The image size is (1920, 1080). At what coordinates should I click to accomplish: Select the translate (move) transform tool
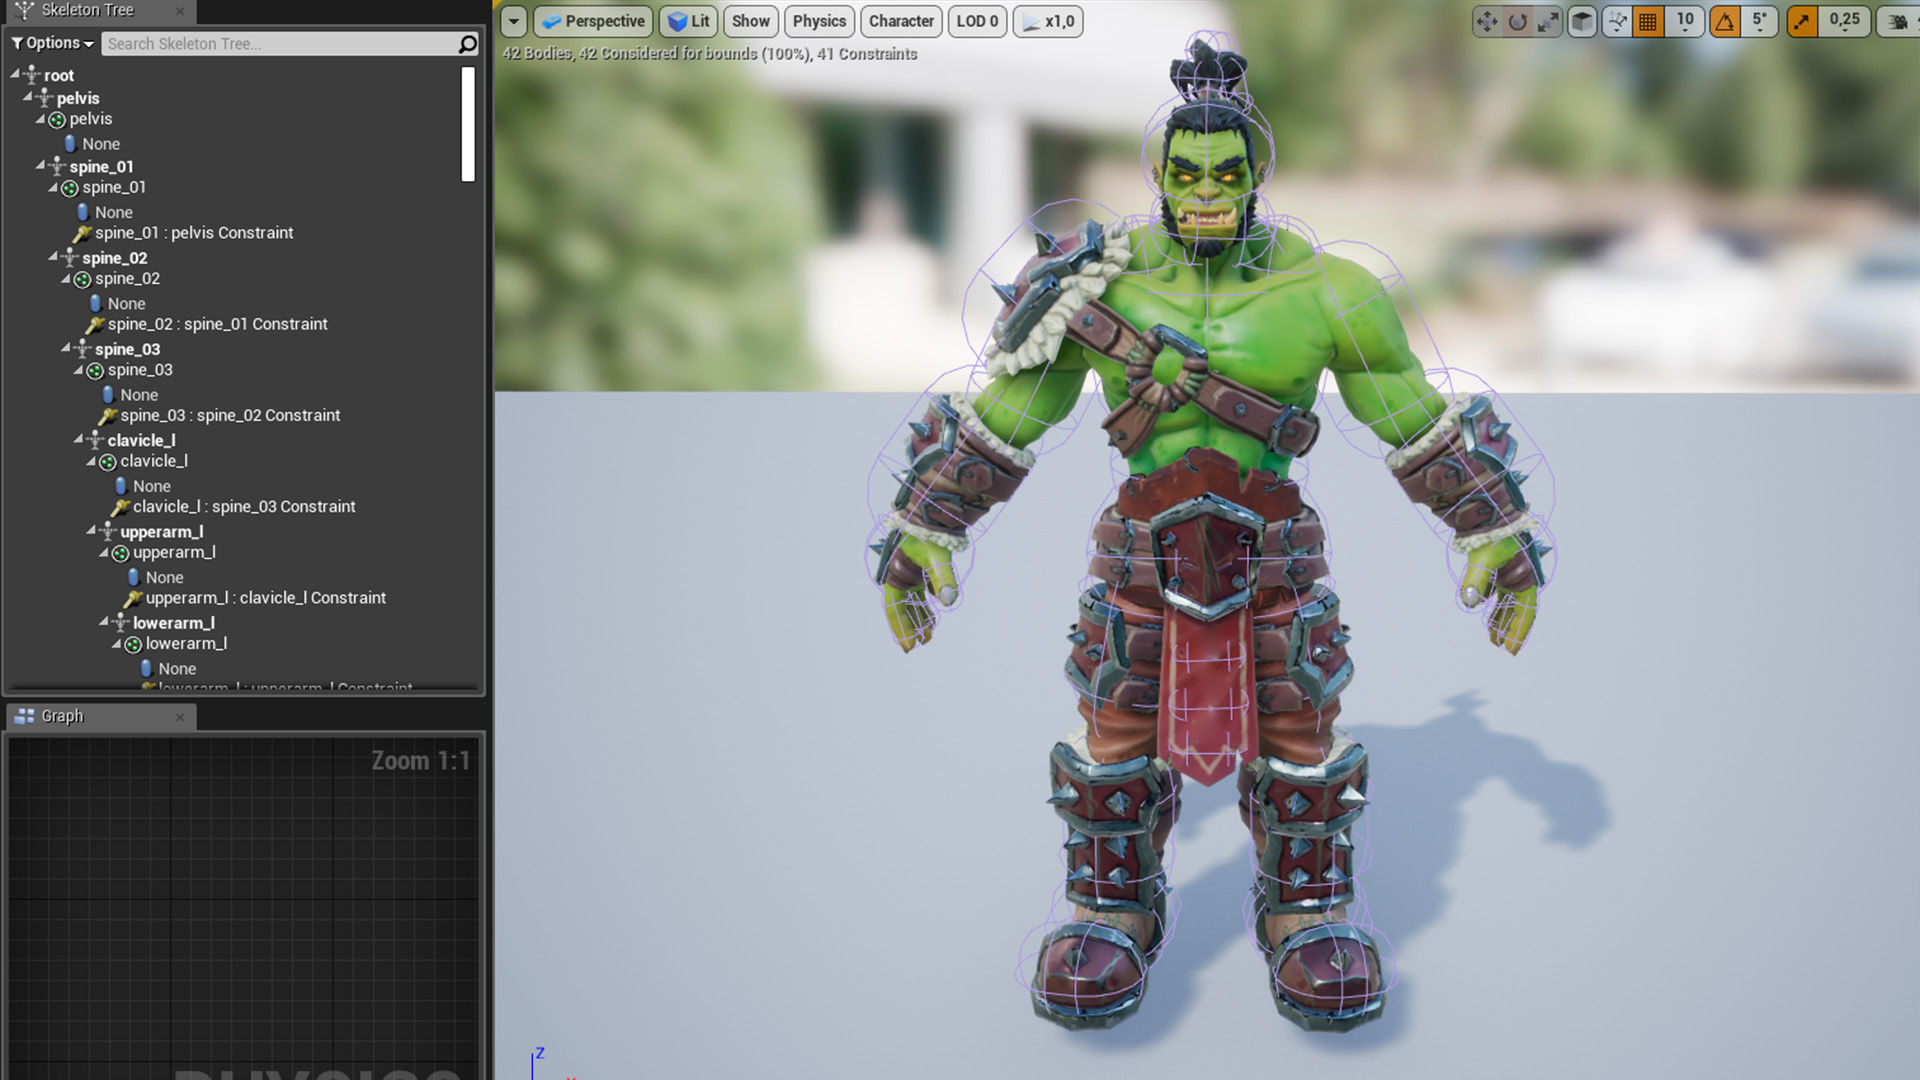coord(1487,21)
